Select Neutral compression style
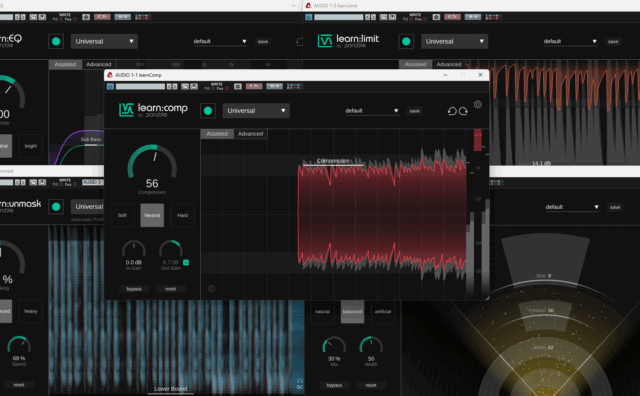 point(152,215)
